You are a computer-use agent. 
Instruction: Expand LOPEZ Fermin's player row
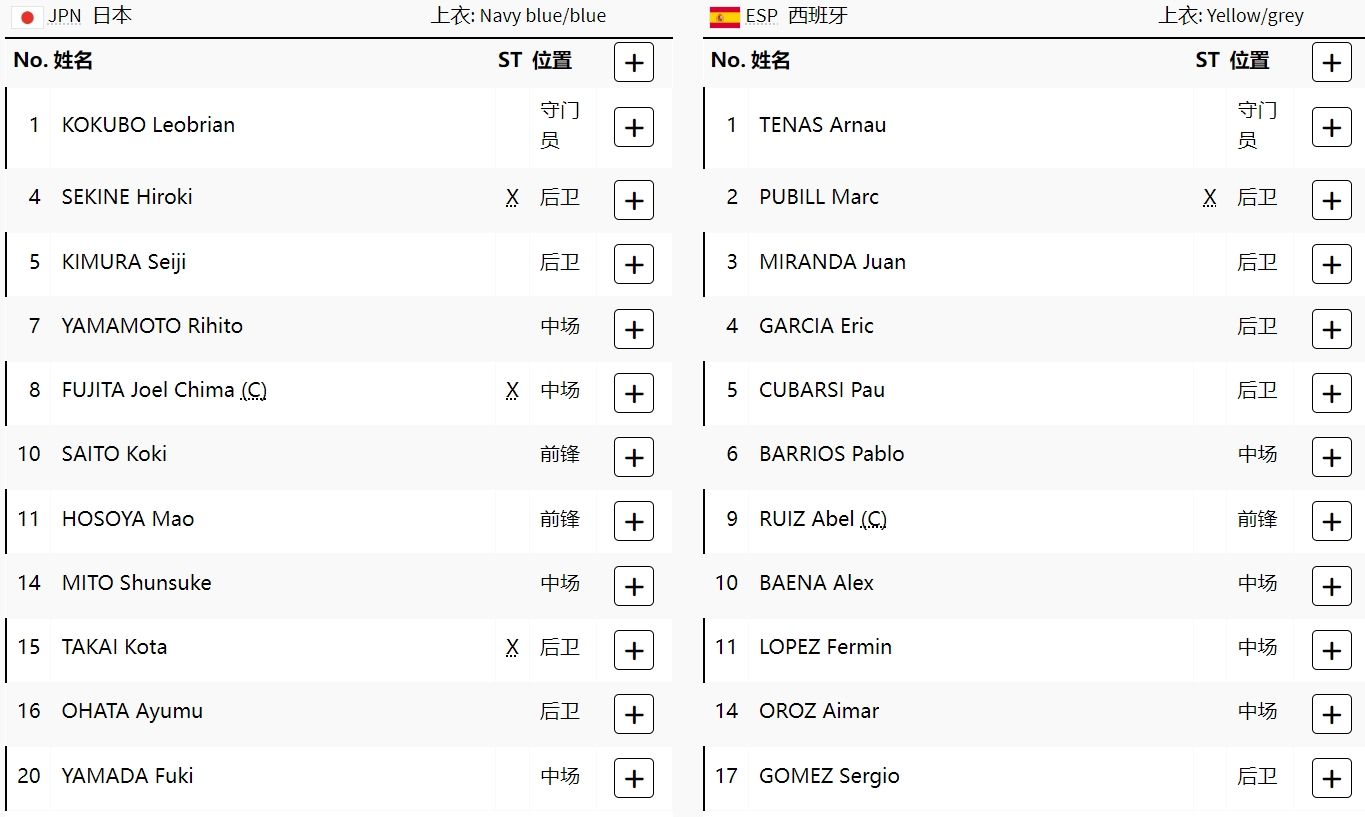pos(1331,650)
